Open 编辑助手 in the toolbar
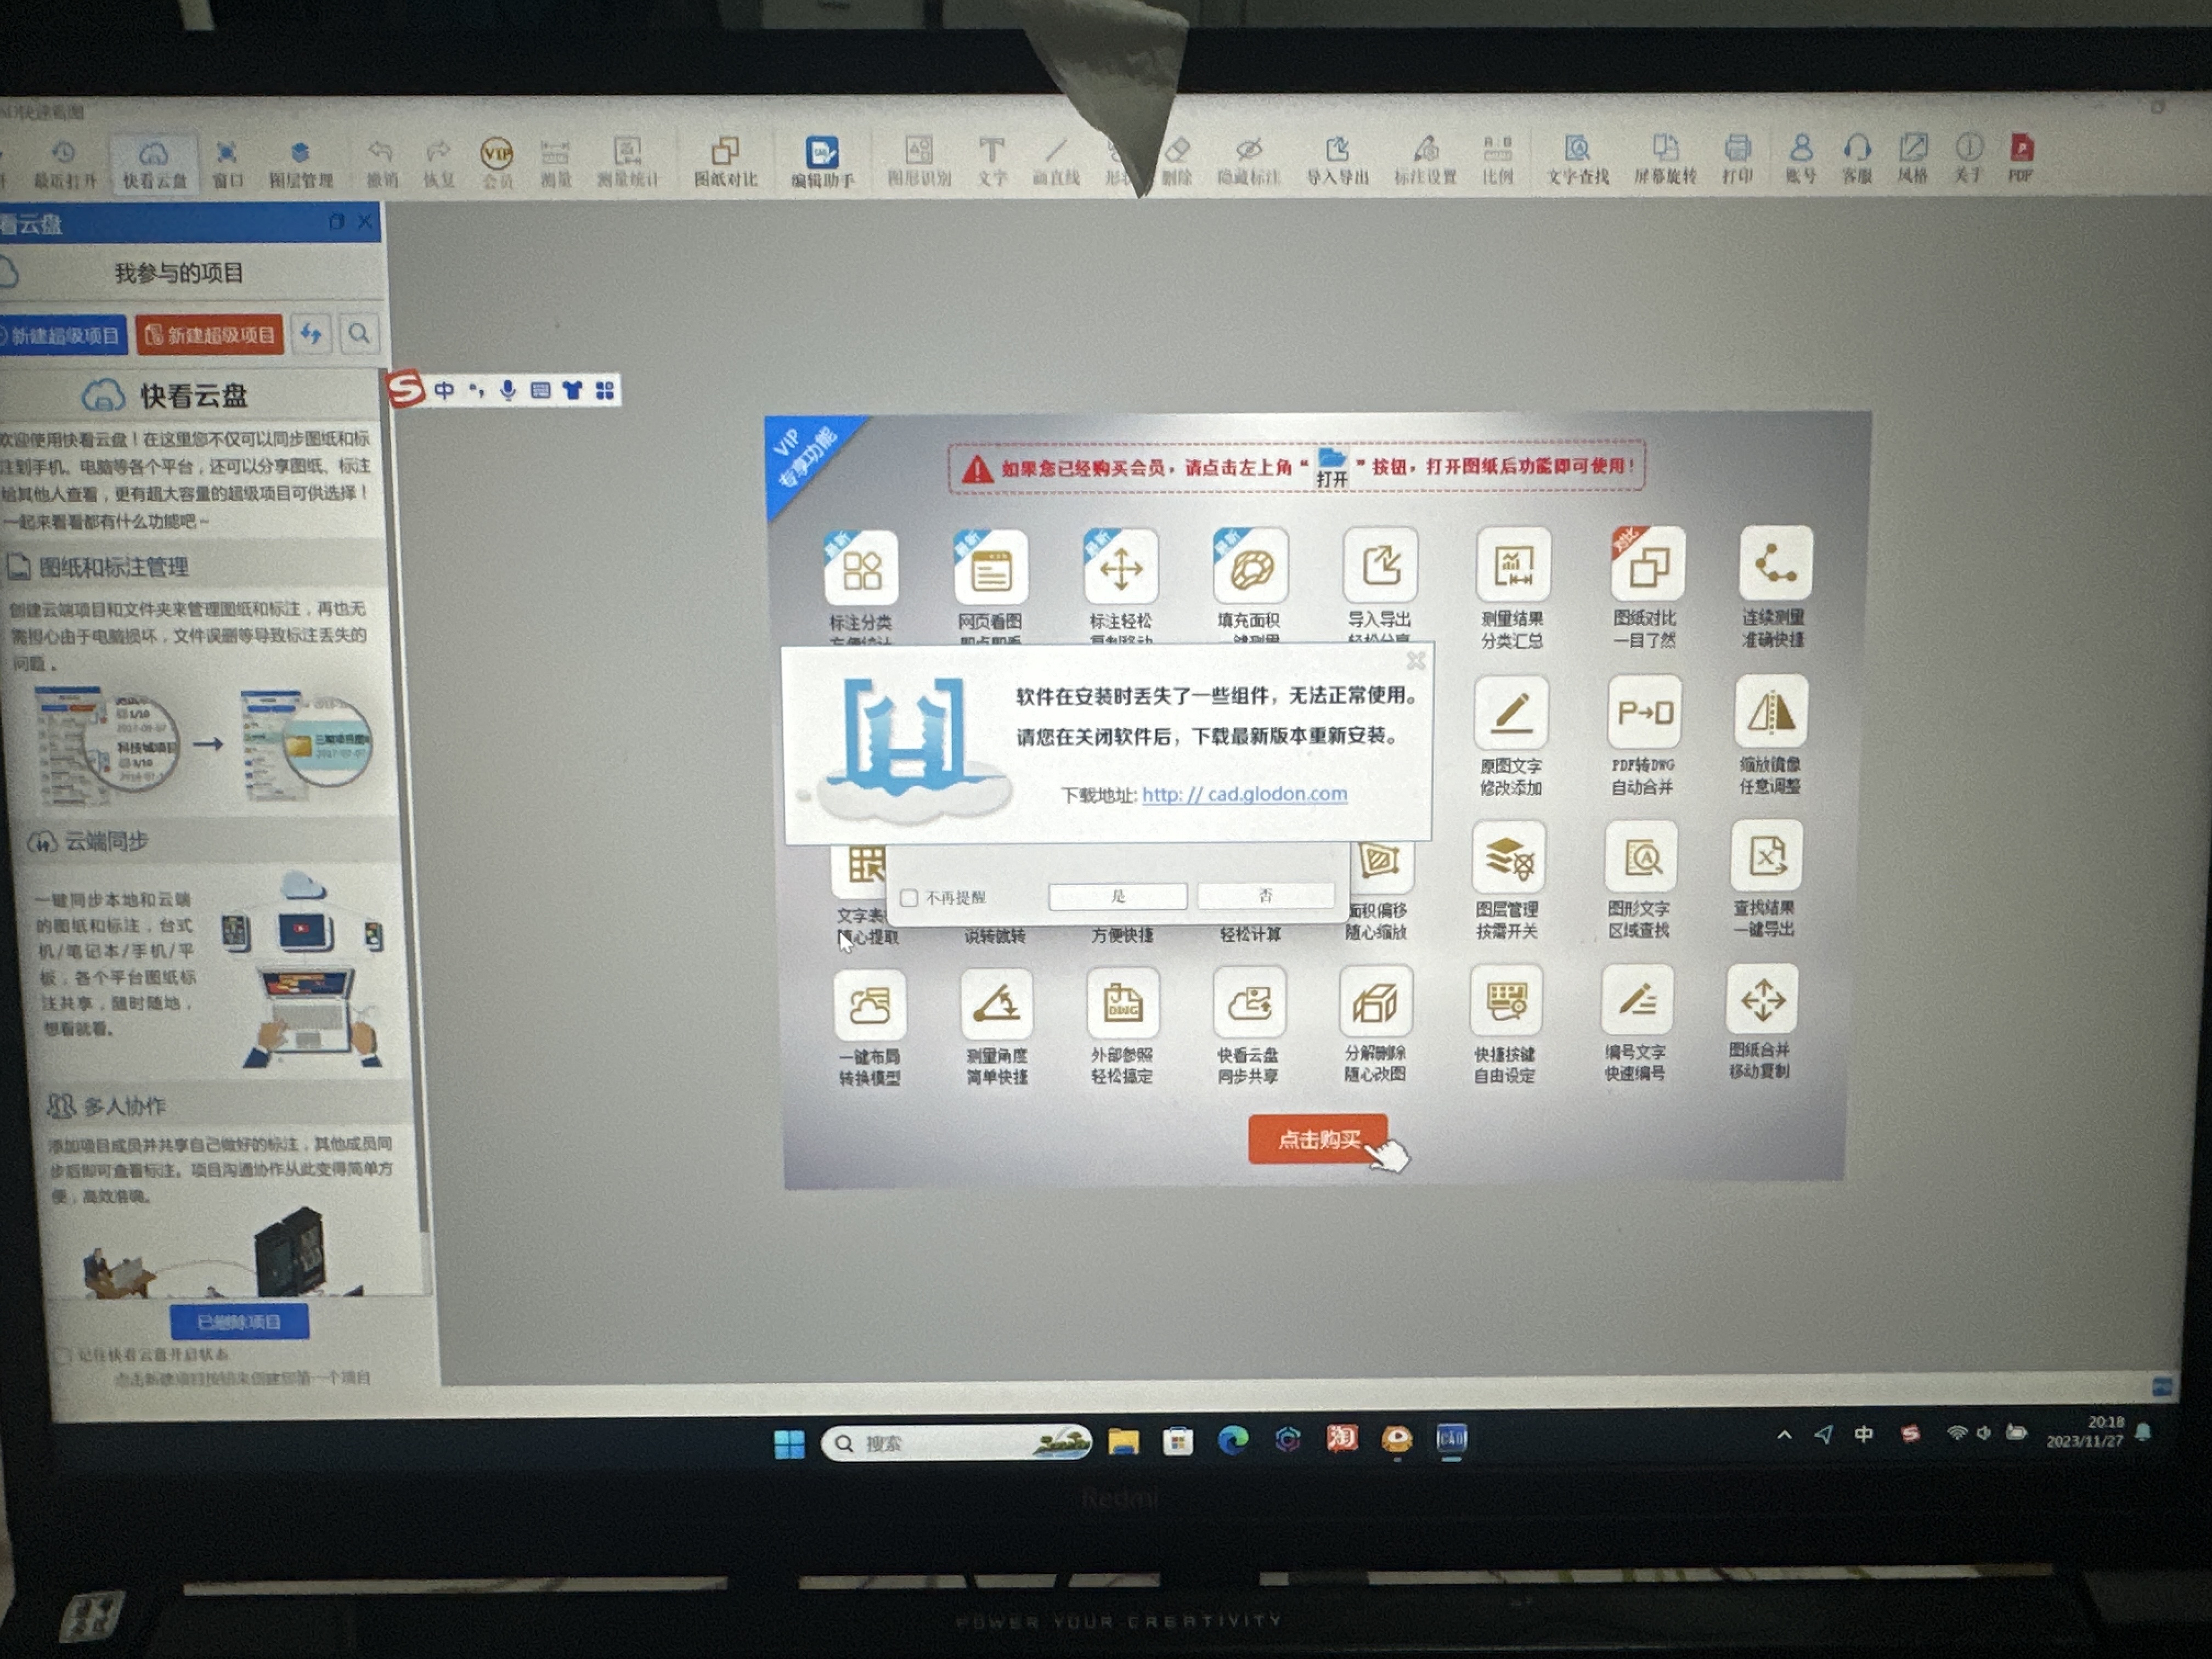Viewport: 2212px width, 1659px height. pyautogui.click(x=822, y=161)
